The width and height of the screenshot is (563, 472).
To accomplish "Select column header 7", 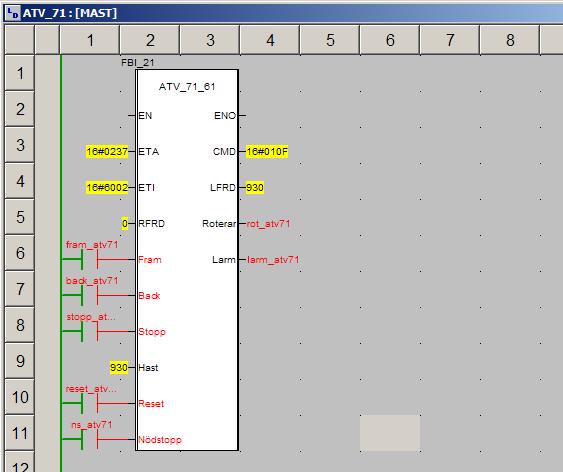I will [x=450, y=40].
